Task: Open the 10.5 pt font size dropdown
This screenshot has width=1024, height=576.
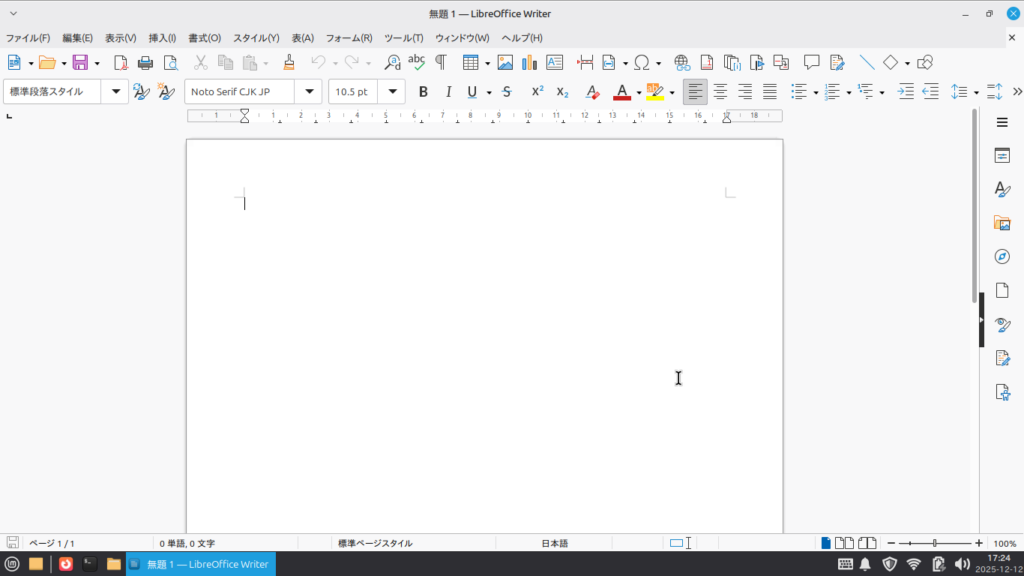Action: tap(393, 92)
